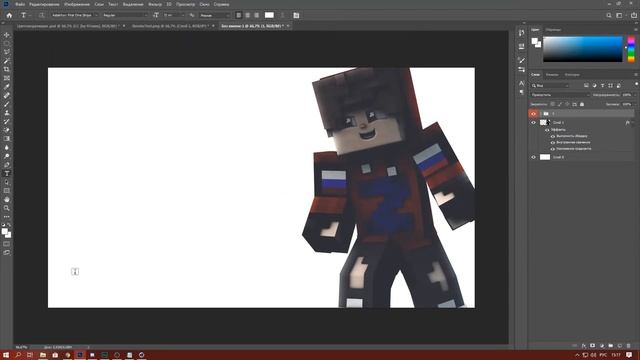
Task: Select the Move tool
Action: pos(7,35)
